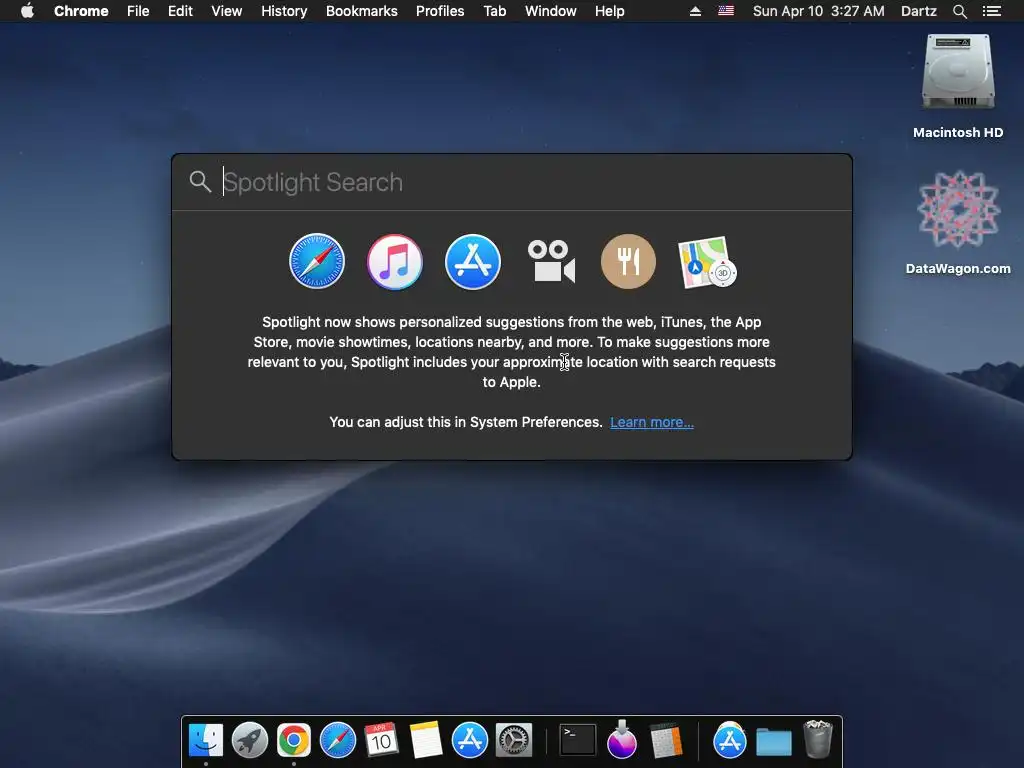The image size is (1024, 768).
Task: Open the Window menu
Action: coord(551,11)
